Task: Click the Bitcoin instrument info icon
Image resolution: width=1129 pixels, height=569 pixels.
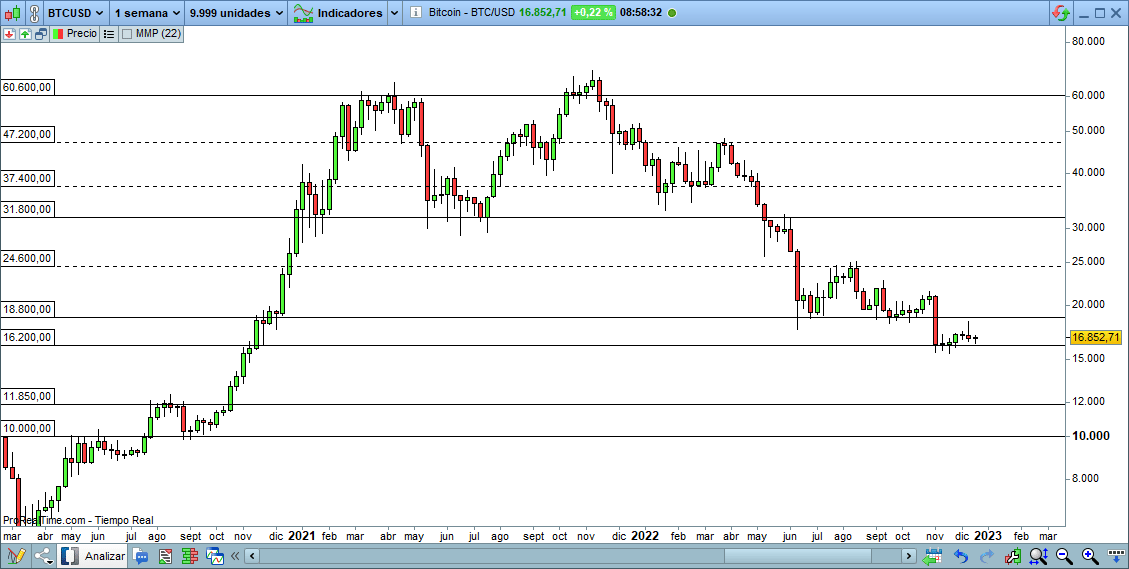Action: [x=413, y=13]
